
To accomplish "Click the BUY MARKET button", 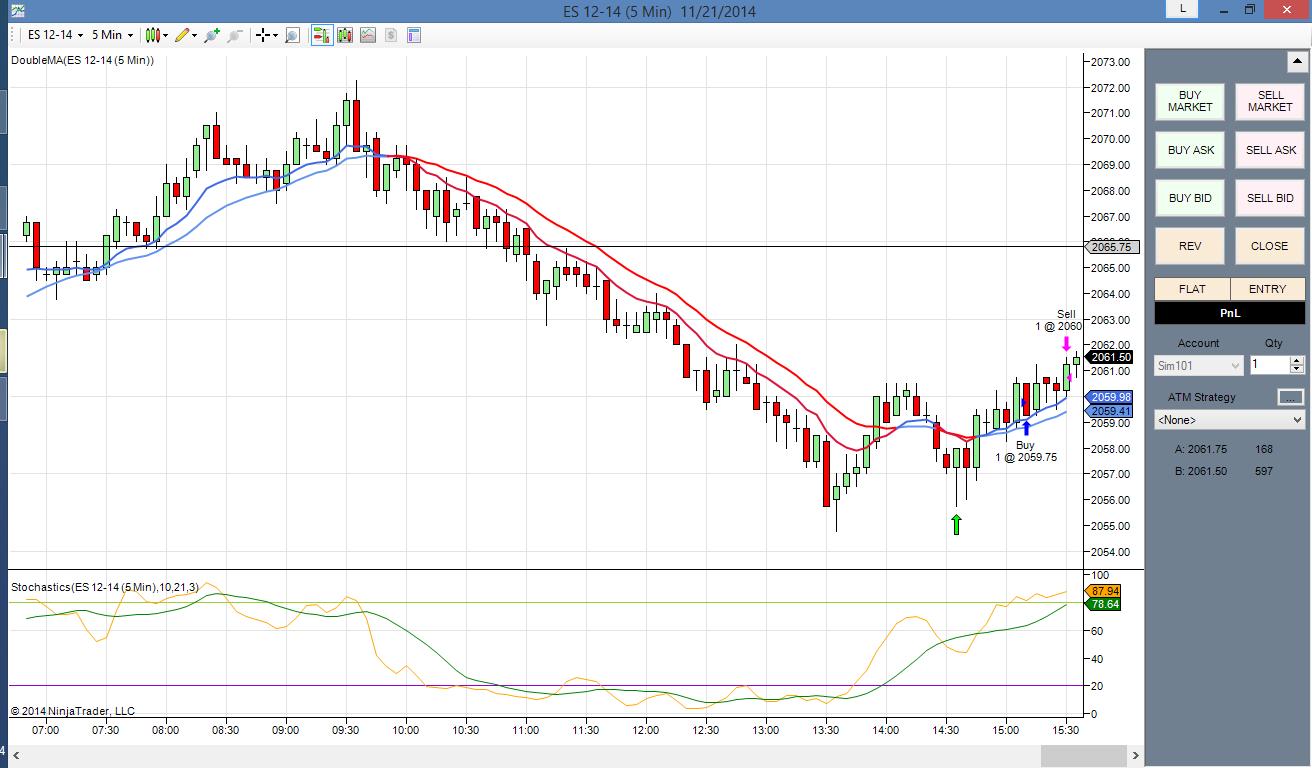I will 1190,101.
